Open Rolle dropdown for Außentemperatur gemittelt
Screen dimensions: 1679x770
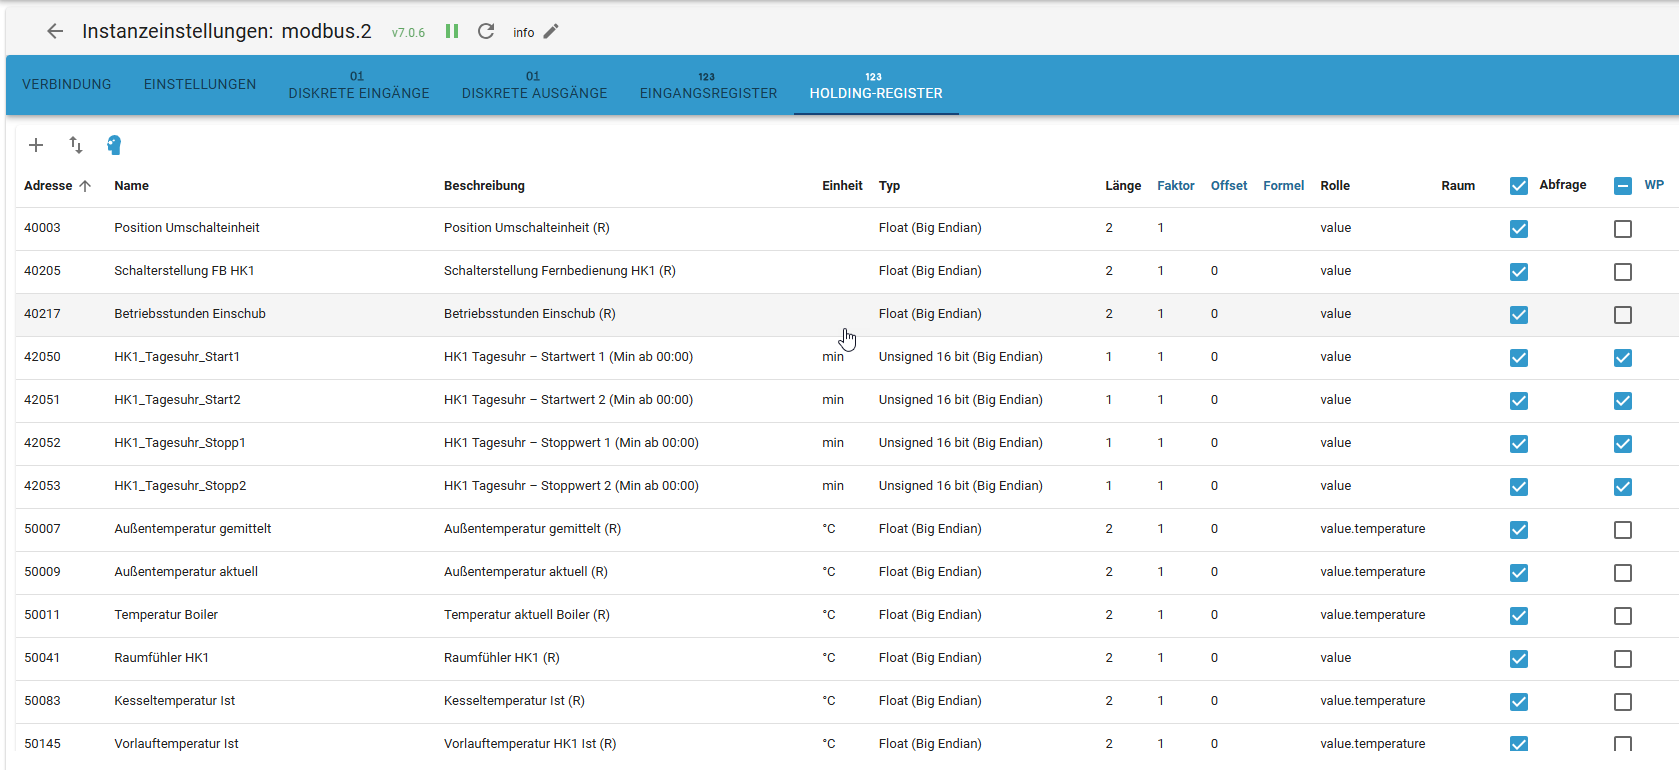pyautogui.click(x=1372, y=529)
